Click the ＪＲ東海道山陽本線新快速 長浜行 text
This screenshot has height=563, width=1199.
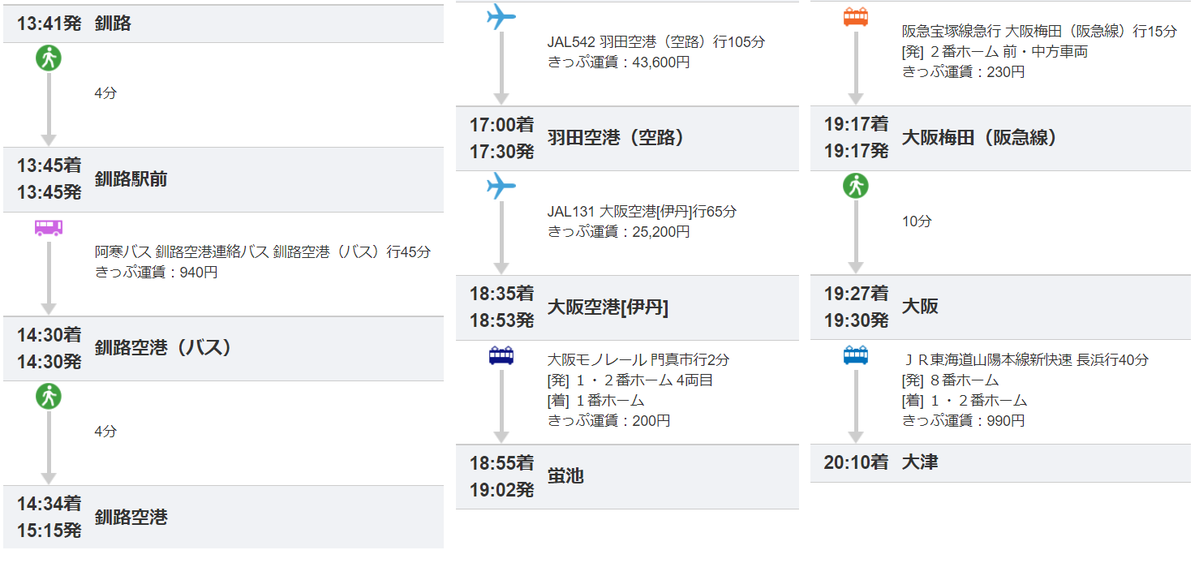(1025, 360)
